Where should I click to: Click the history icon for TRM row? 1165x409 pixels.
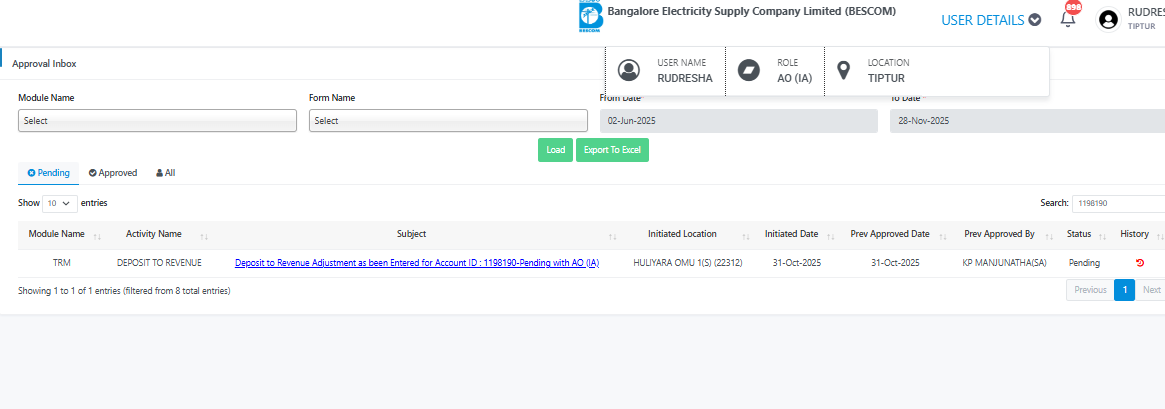pos(1140,263)
